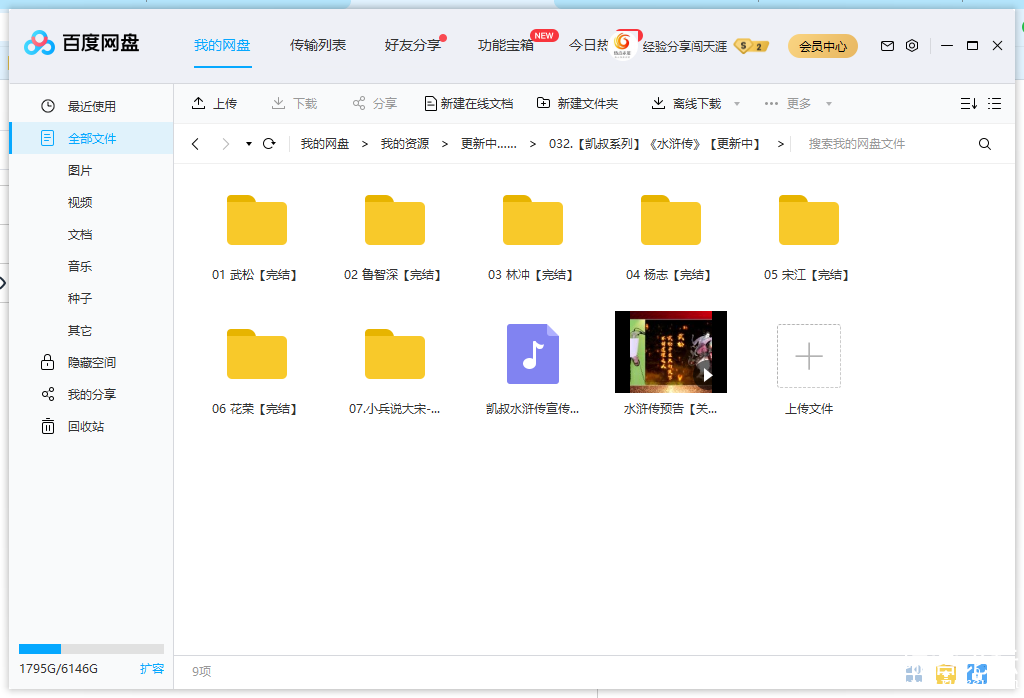
Task: Open the 今日热 tab
Action: pos(588,45)
